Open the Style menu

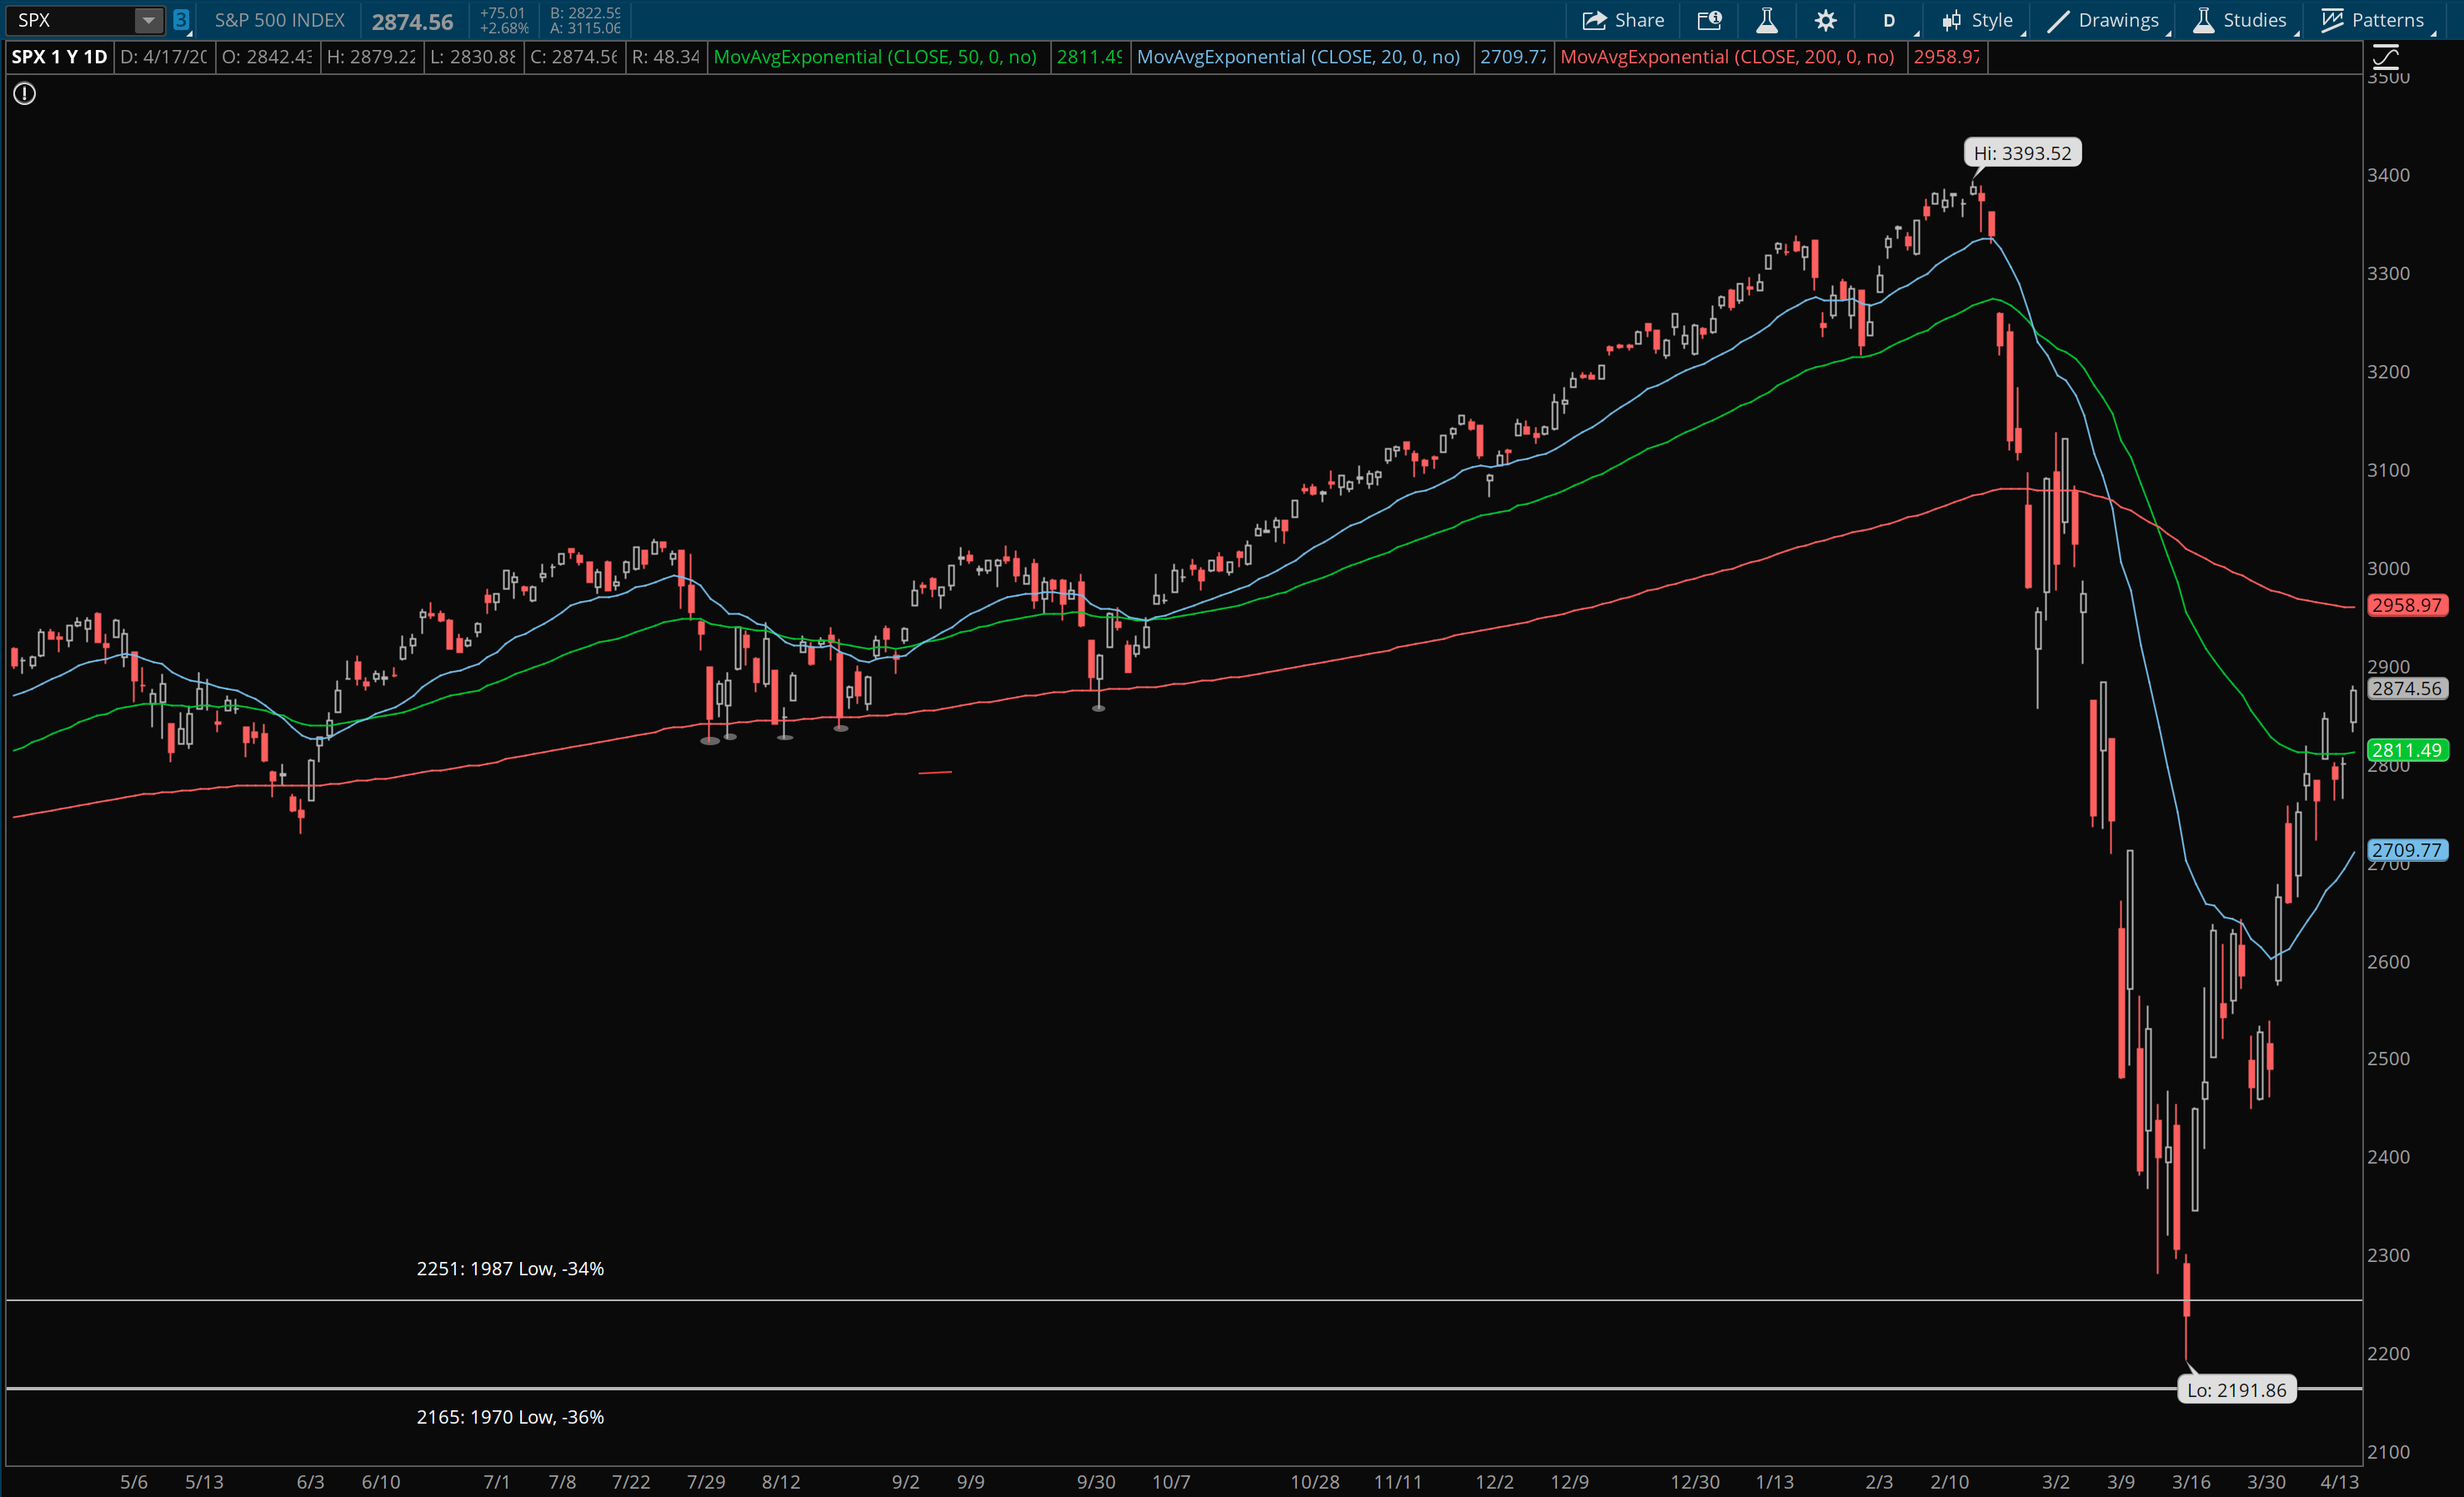(1977, 20)
